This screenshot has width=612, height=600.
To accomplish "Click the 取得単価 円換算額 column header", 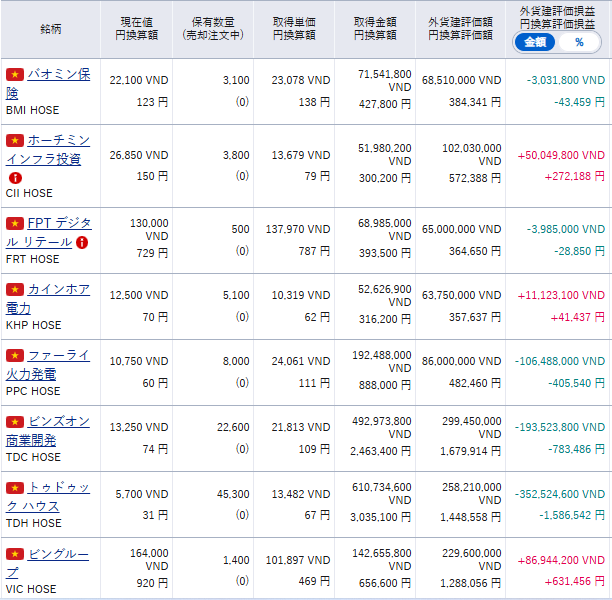I will (x=292, y=28).
